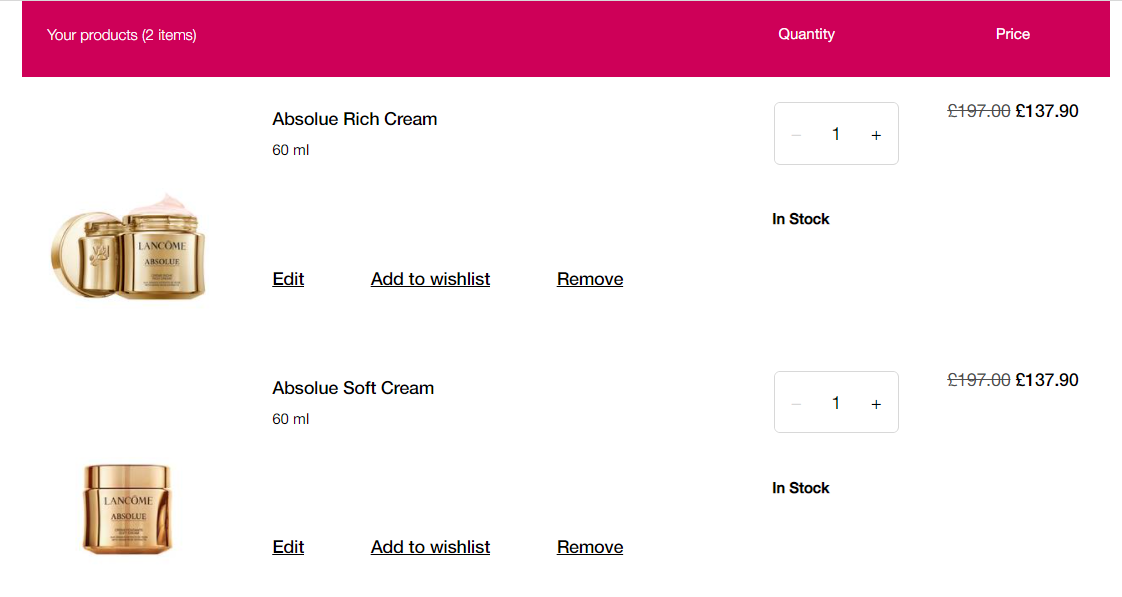Click the Quantity column header
Image resolution: width=1122 pixels, height=597 pixels.
[806, 34]
